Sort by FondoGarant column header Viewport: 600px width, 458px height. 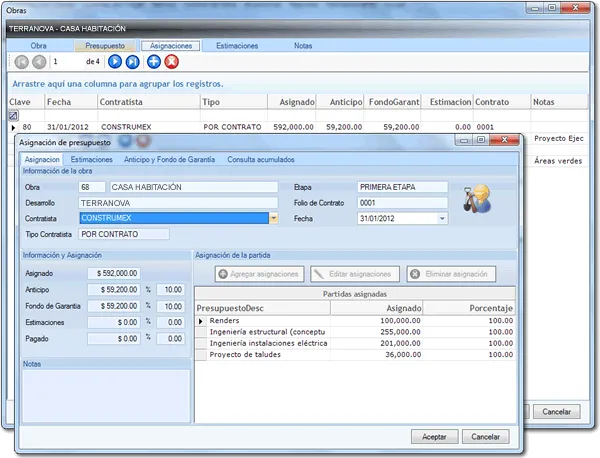392,102
